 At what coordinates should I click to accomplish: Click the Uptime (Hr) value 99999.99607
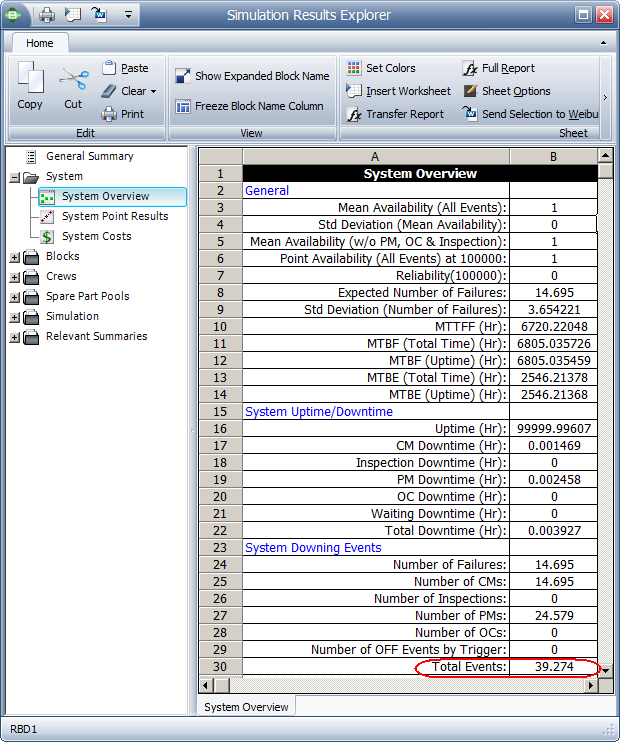pos(554,429)
